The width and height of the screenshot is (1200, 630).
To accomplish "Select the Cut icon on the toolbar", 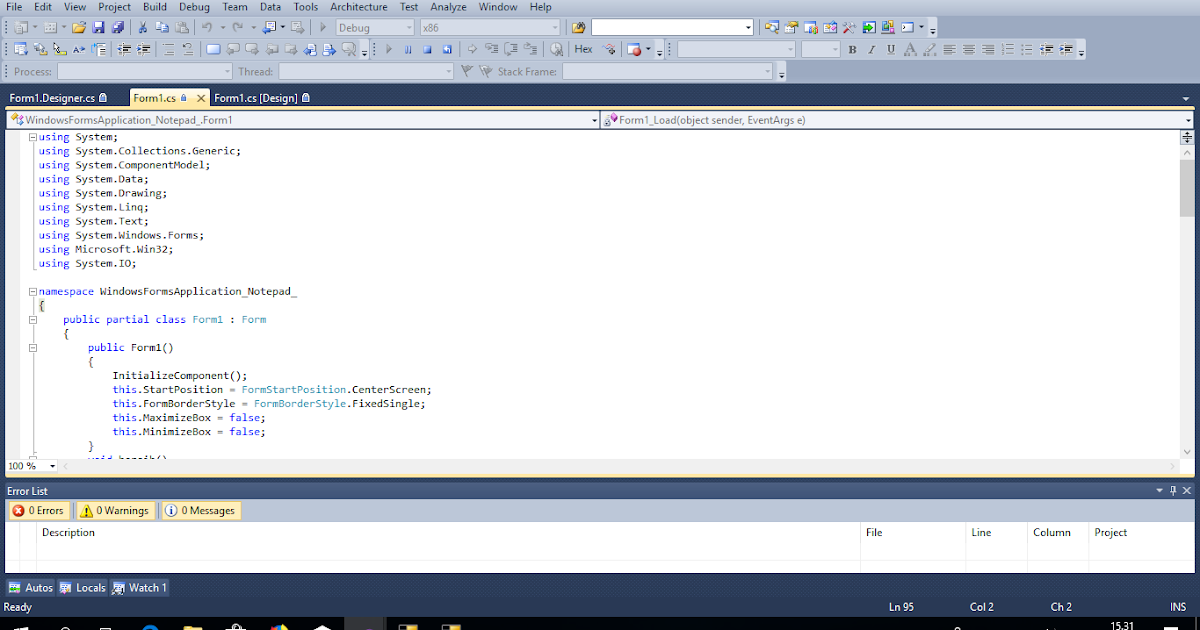I will click(x=142, y=28).
